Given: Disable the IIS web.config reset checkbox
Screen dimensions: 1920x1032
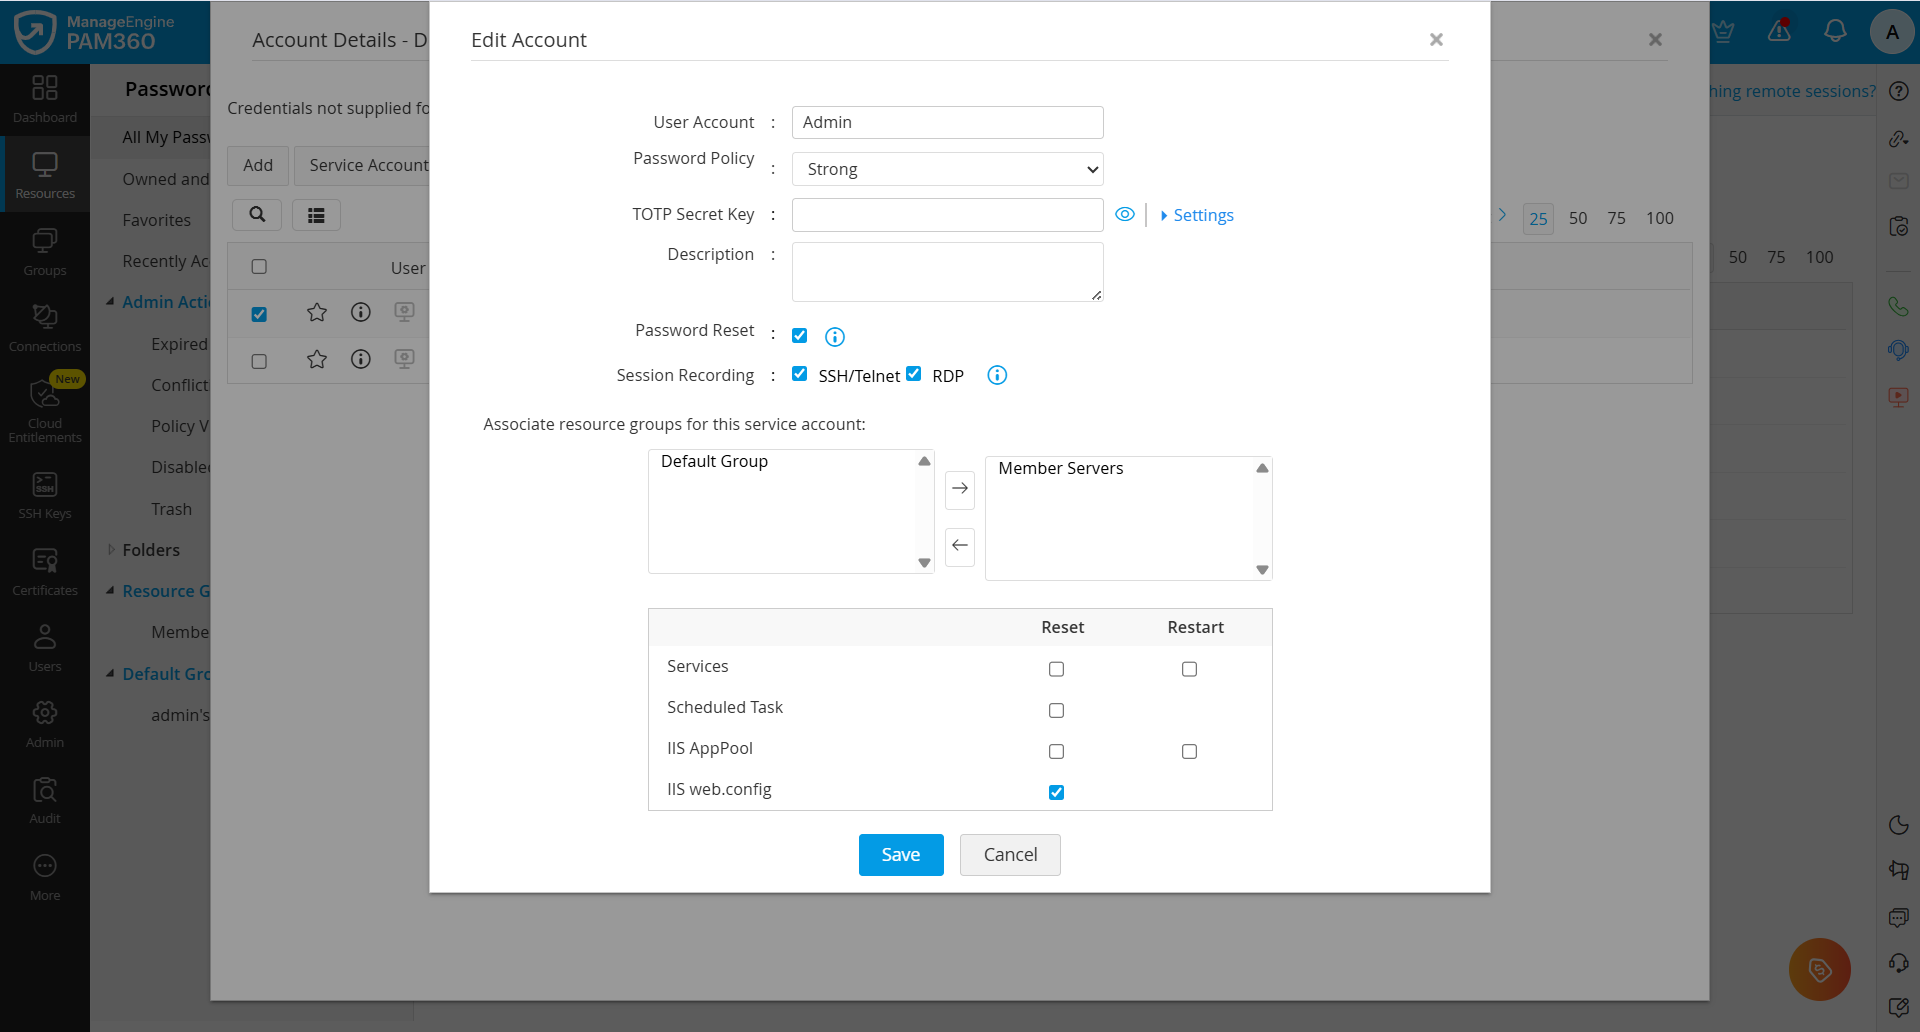Looking at the screenshot, I should [x=1056, y=791].
